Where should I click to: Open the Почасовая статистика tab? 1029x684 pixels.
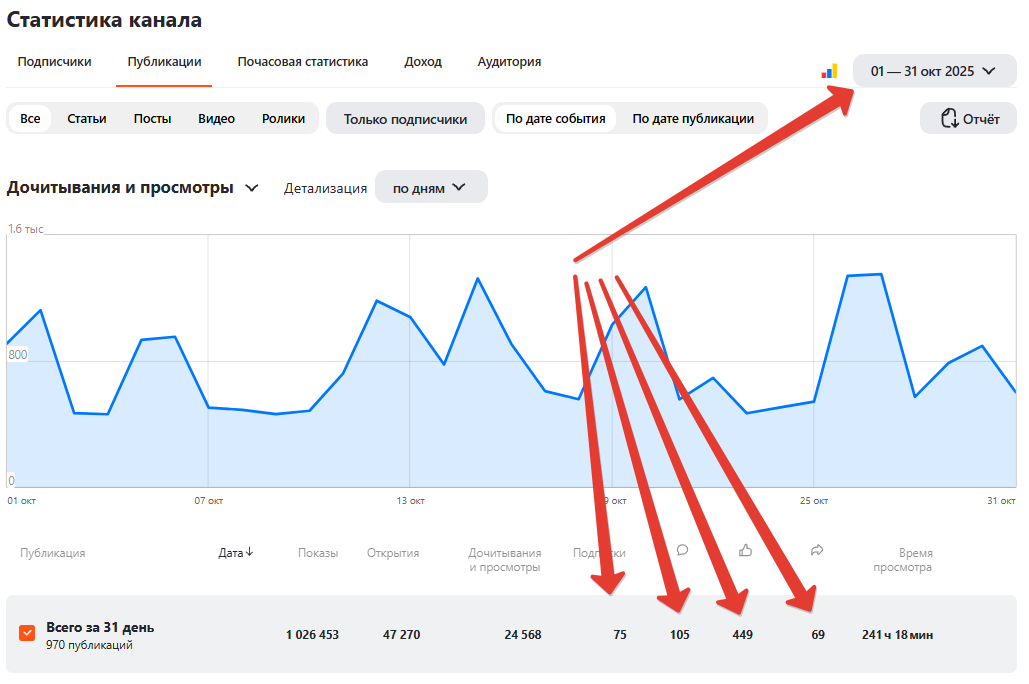303,62
